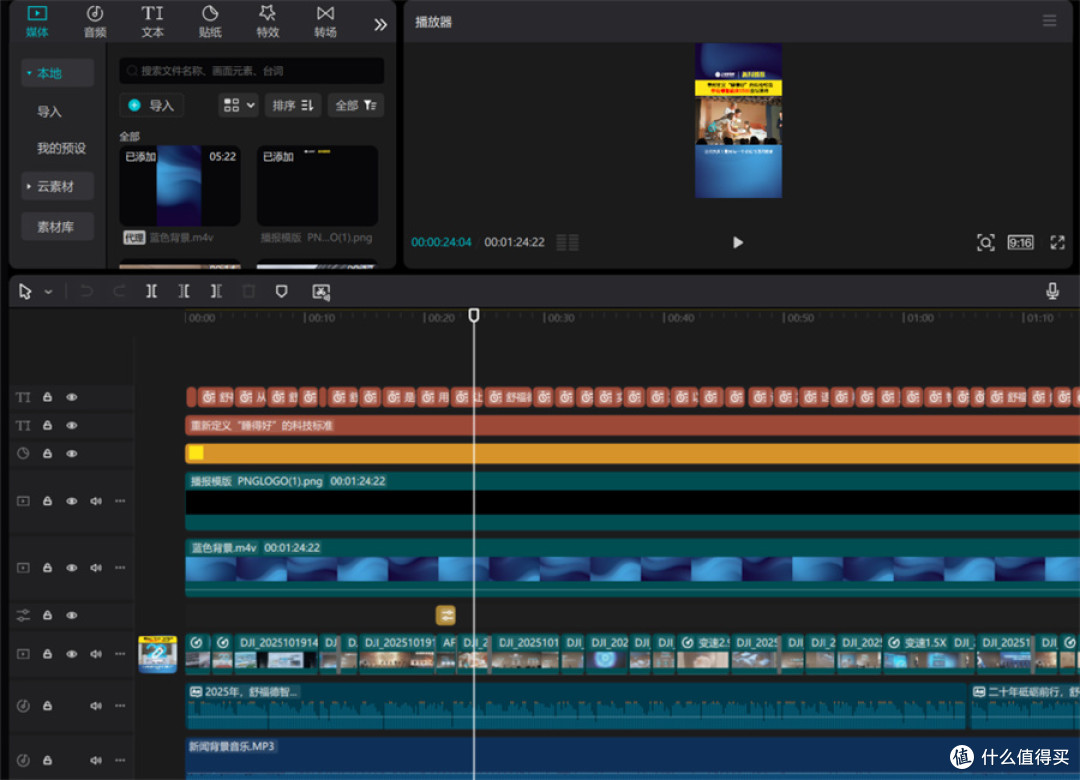This screenshot has width=1080, height=780.
Task: Lock the 蓝色背景.m4v video track
Action: tap(48, 568)
